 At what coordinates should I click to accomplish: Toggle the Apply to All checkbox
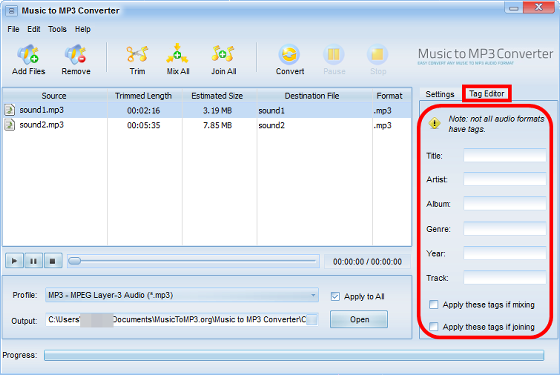coord(335,296)
